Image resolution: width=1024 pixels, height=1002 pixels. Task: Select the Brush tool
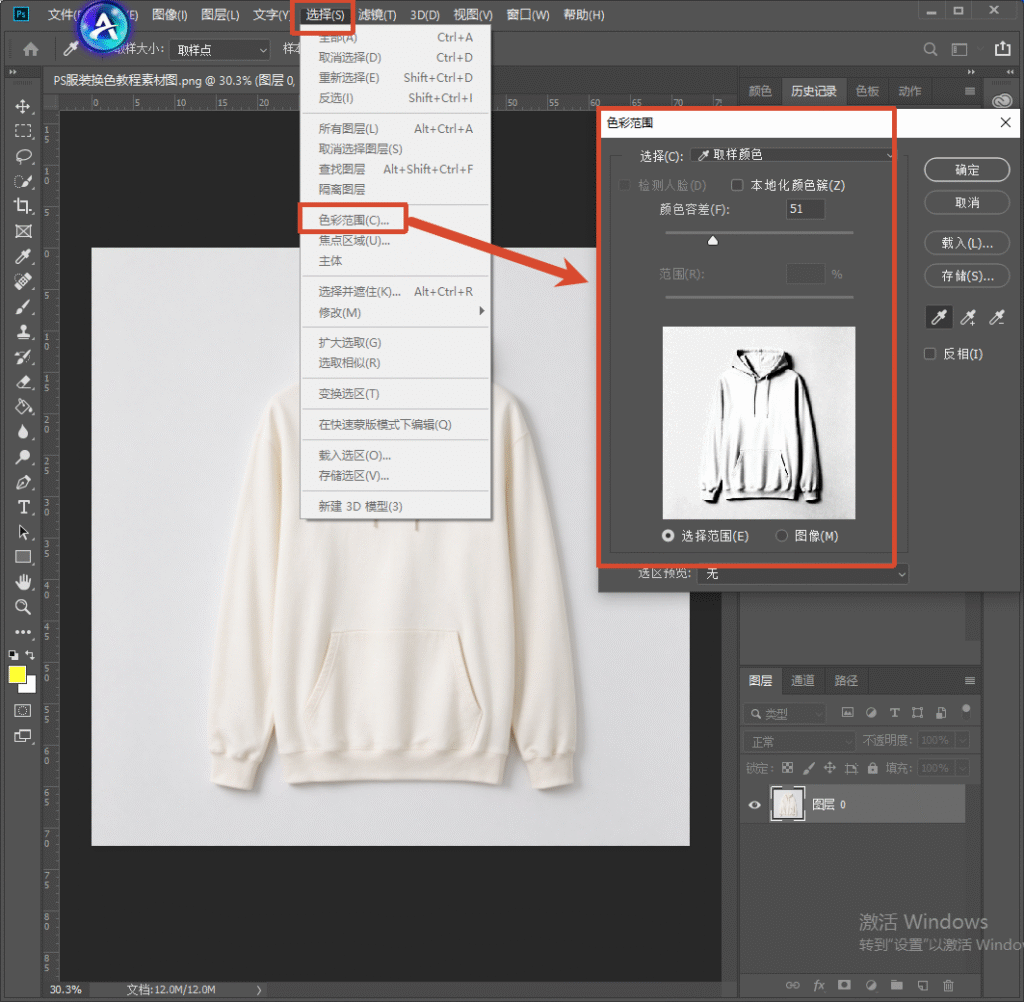23,307
